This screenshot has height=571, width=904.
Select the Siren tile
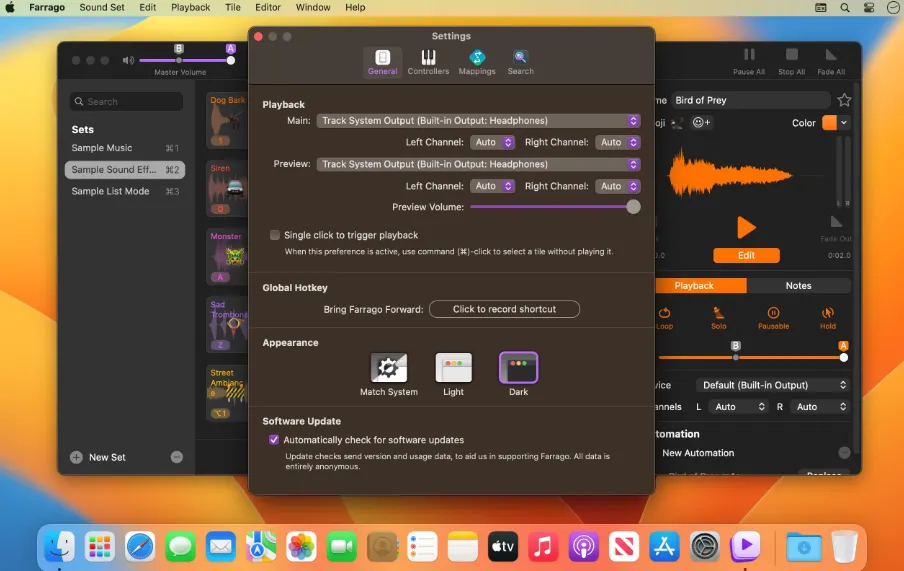coord(227,188)
